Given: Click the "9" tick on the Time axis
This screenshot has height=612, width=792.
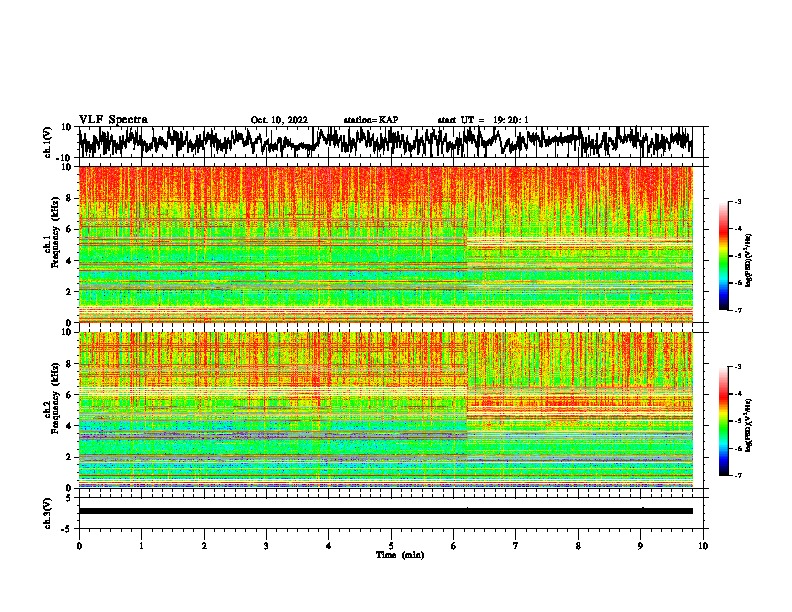Looking at the screenshot, I should pos(640,546).
